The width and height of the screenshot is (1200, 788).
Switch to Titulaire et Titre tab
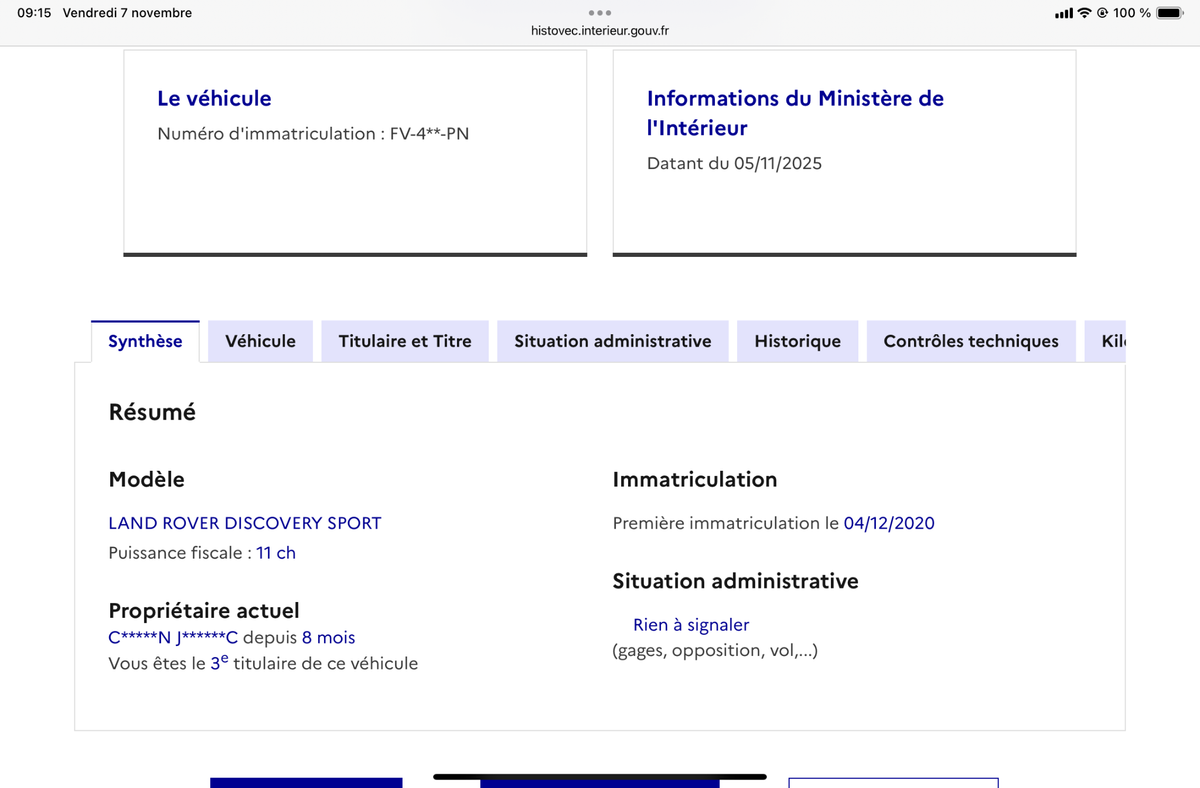click(x=405, y=341)
